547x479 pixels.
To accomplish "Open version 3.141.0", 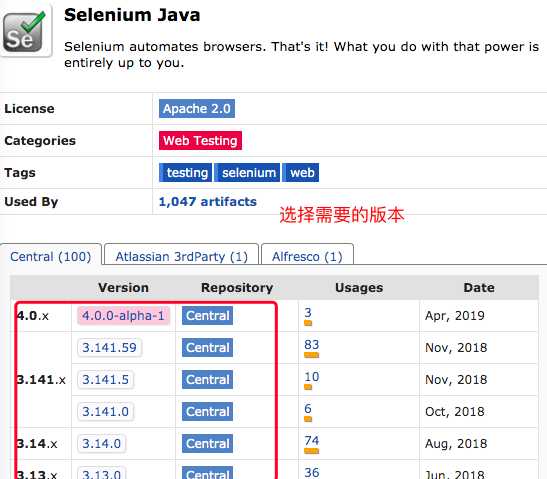I will 106,412.
